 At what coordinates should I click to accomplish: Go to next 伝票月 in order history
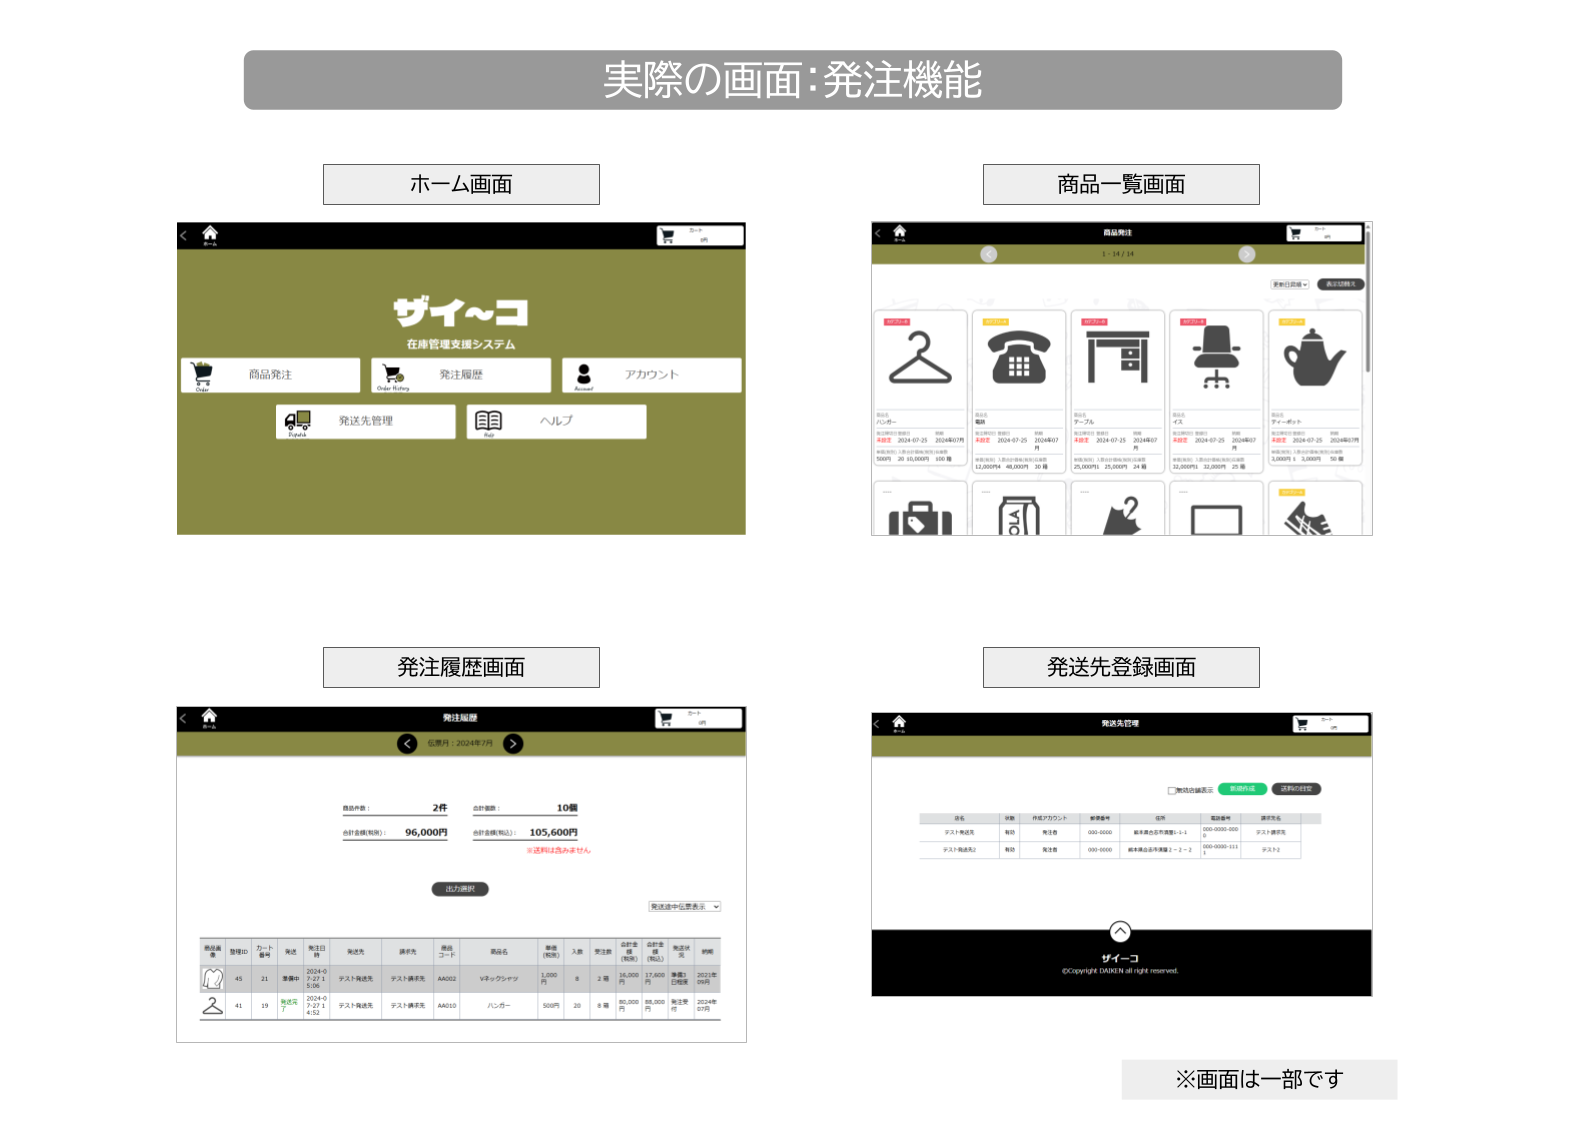513,743
